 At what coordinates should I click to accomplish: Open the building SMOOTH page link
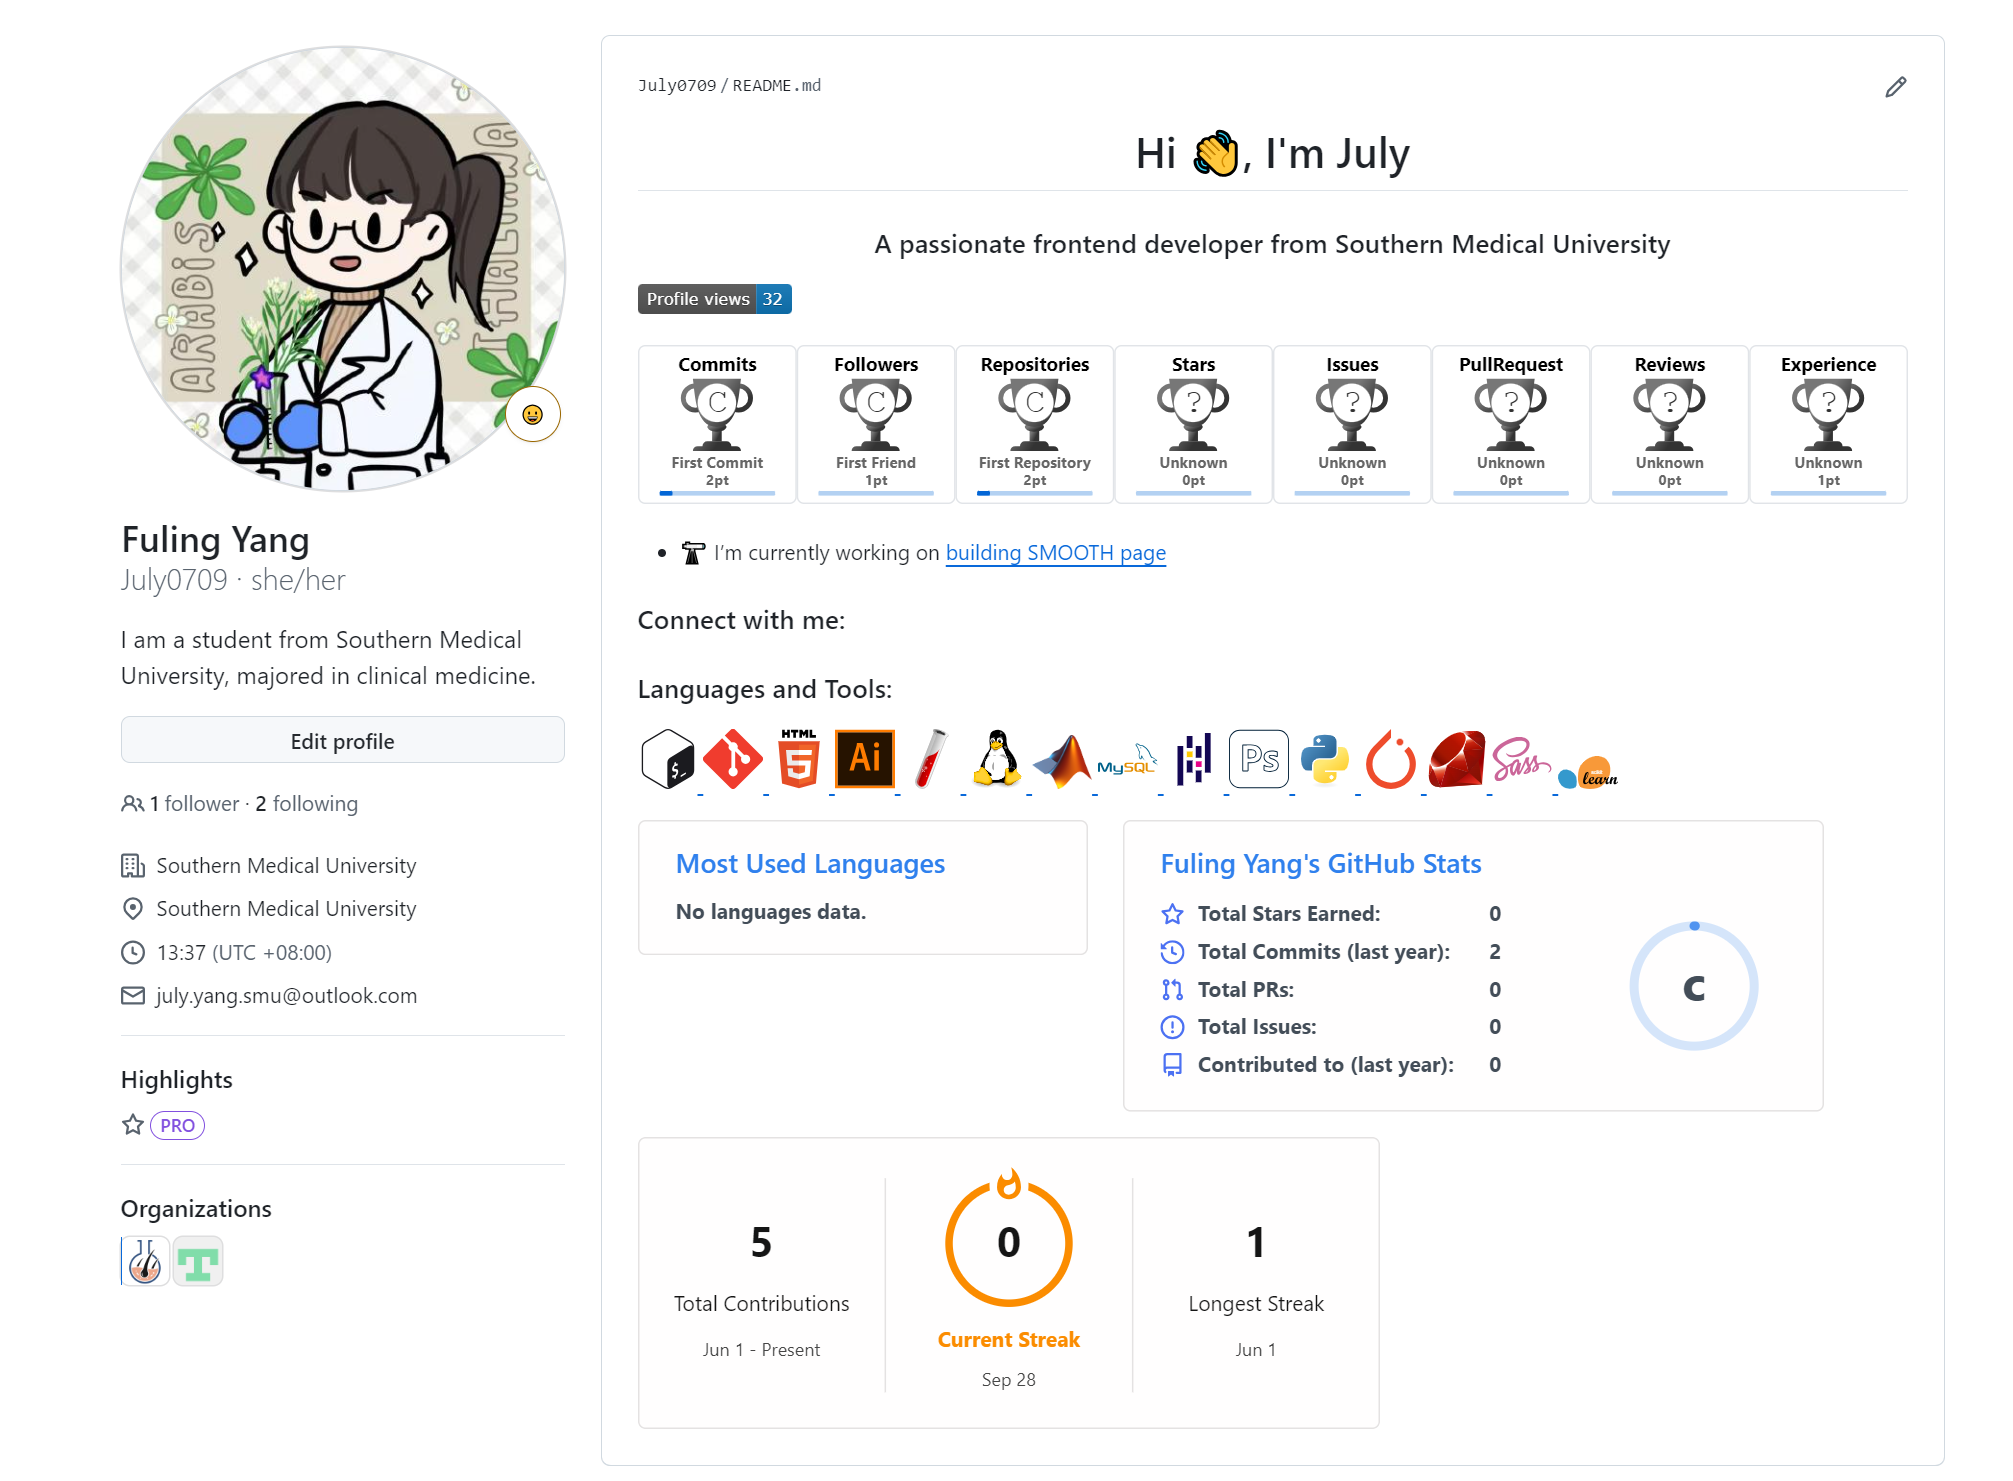point(1055,553)
